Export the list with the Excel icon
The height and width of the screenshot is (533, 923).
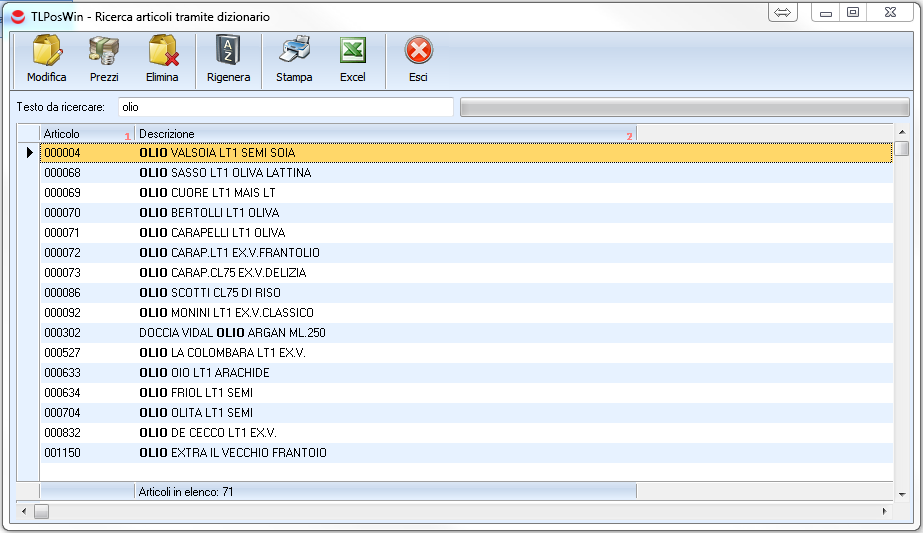352,52
